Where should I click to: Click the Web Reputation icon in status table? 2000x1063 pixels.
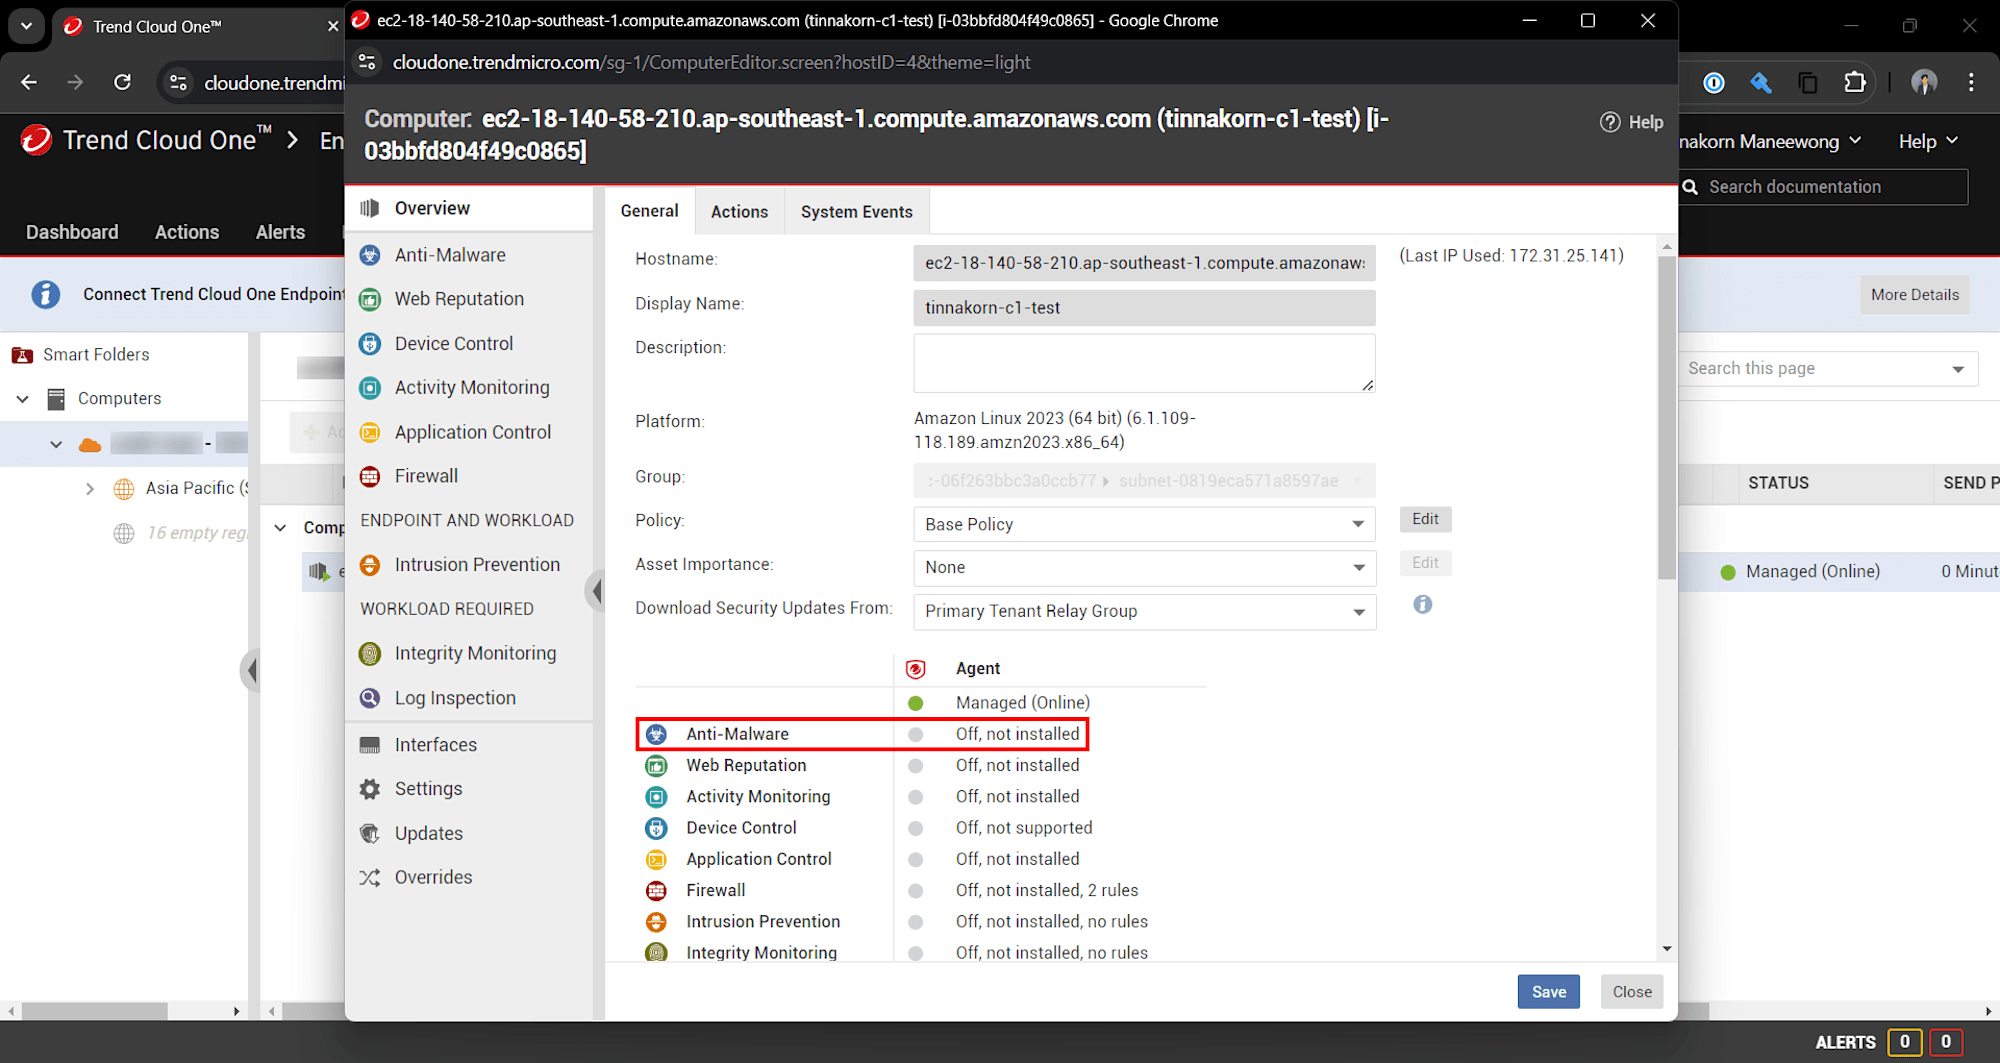[656, 766]
